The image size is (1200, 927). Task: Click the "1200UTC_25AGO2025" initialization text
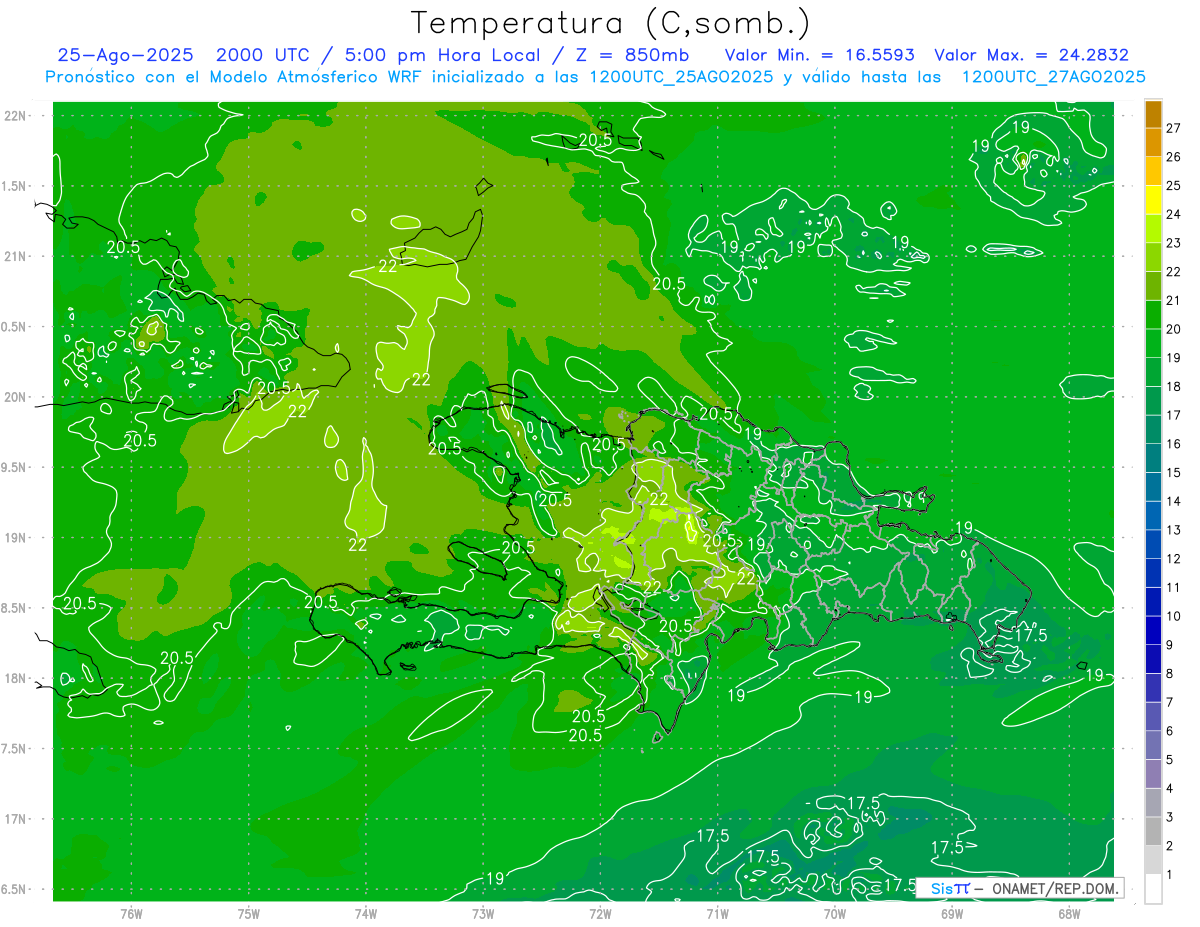(x=682, y=77)
